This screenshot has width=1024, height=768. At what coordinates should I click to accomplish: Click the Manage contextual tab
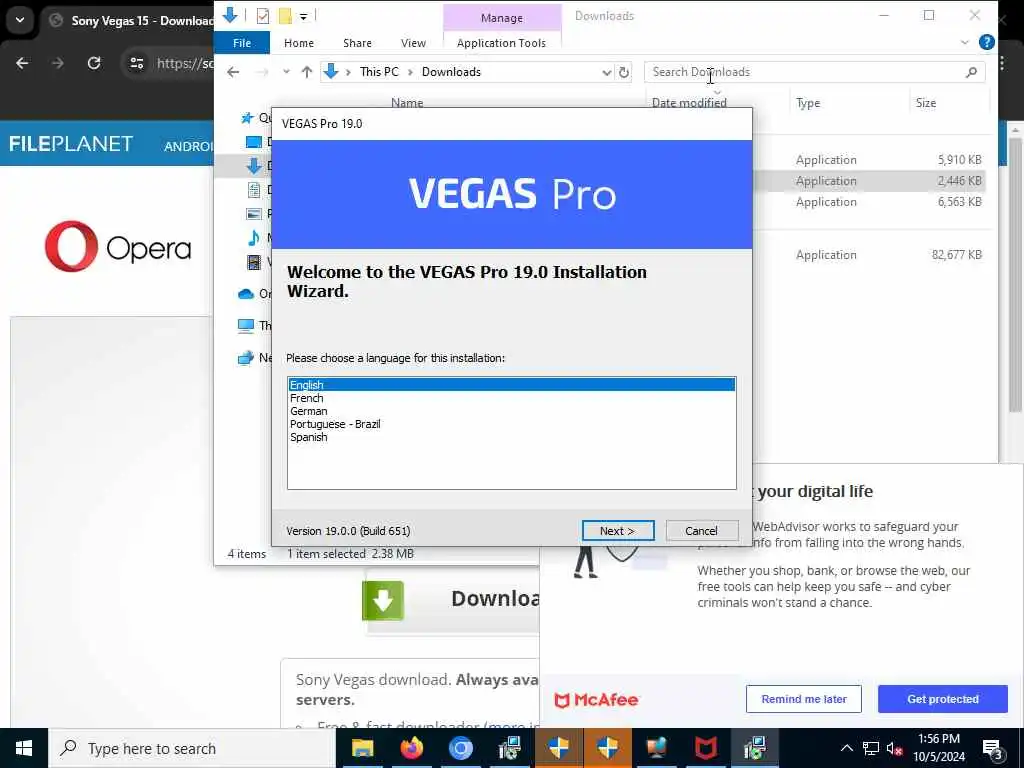[502, 18]
